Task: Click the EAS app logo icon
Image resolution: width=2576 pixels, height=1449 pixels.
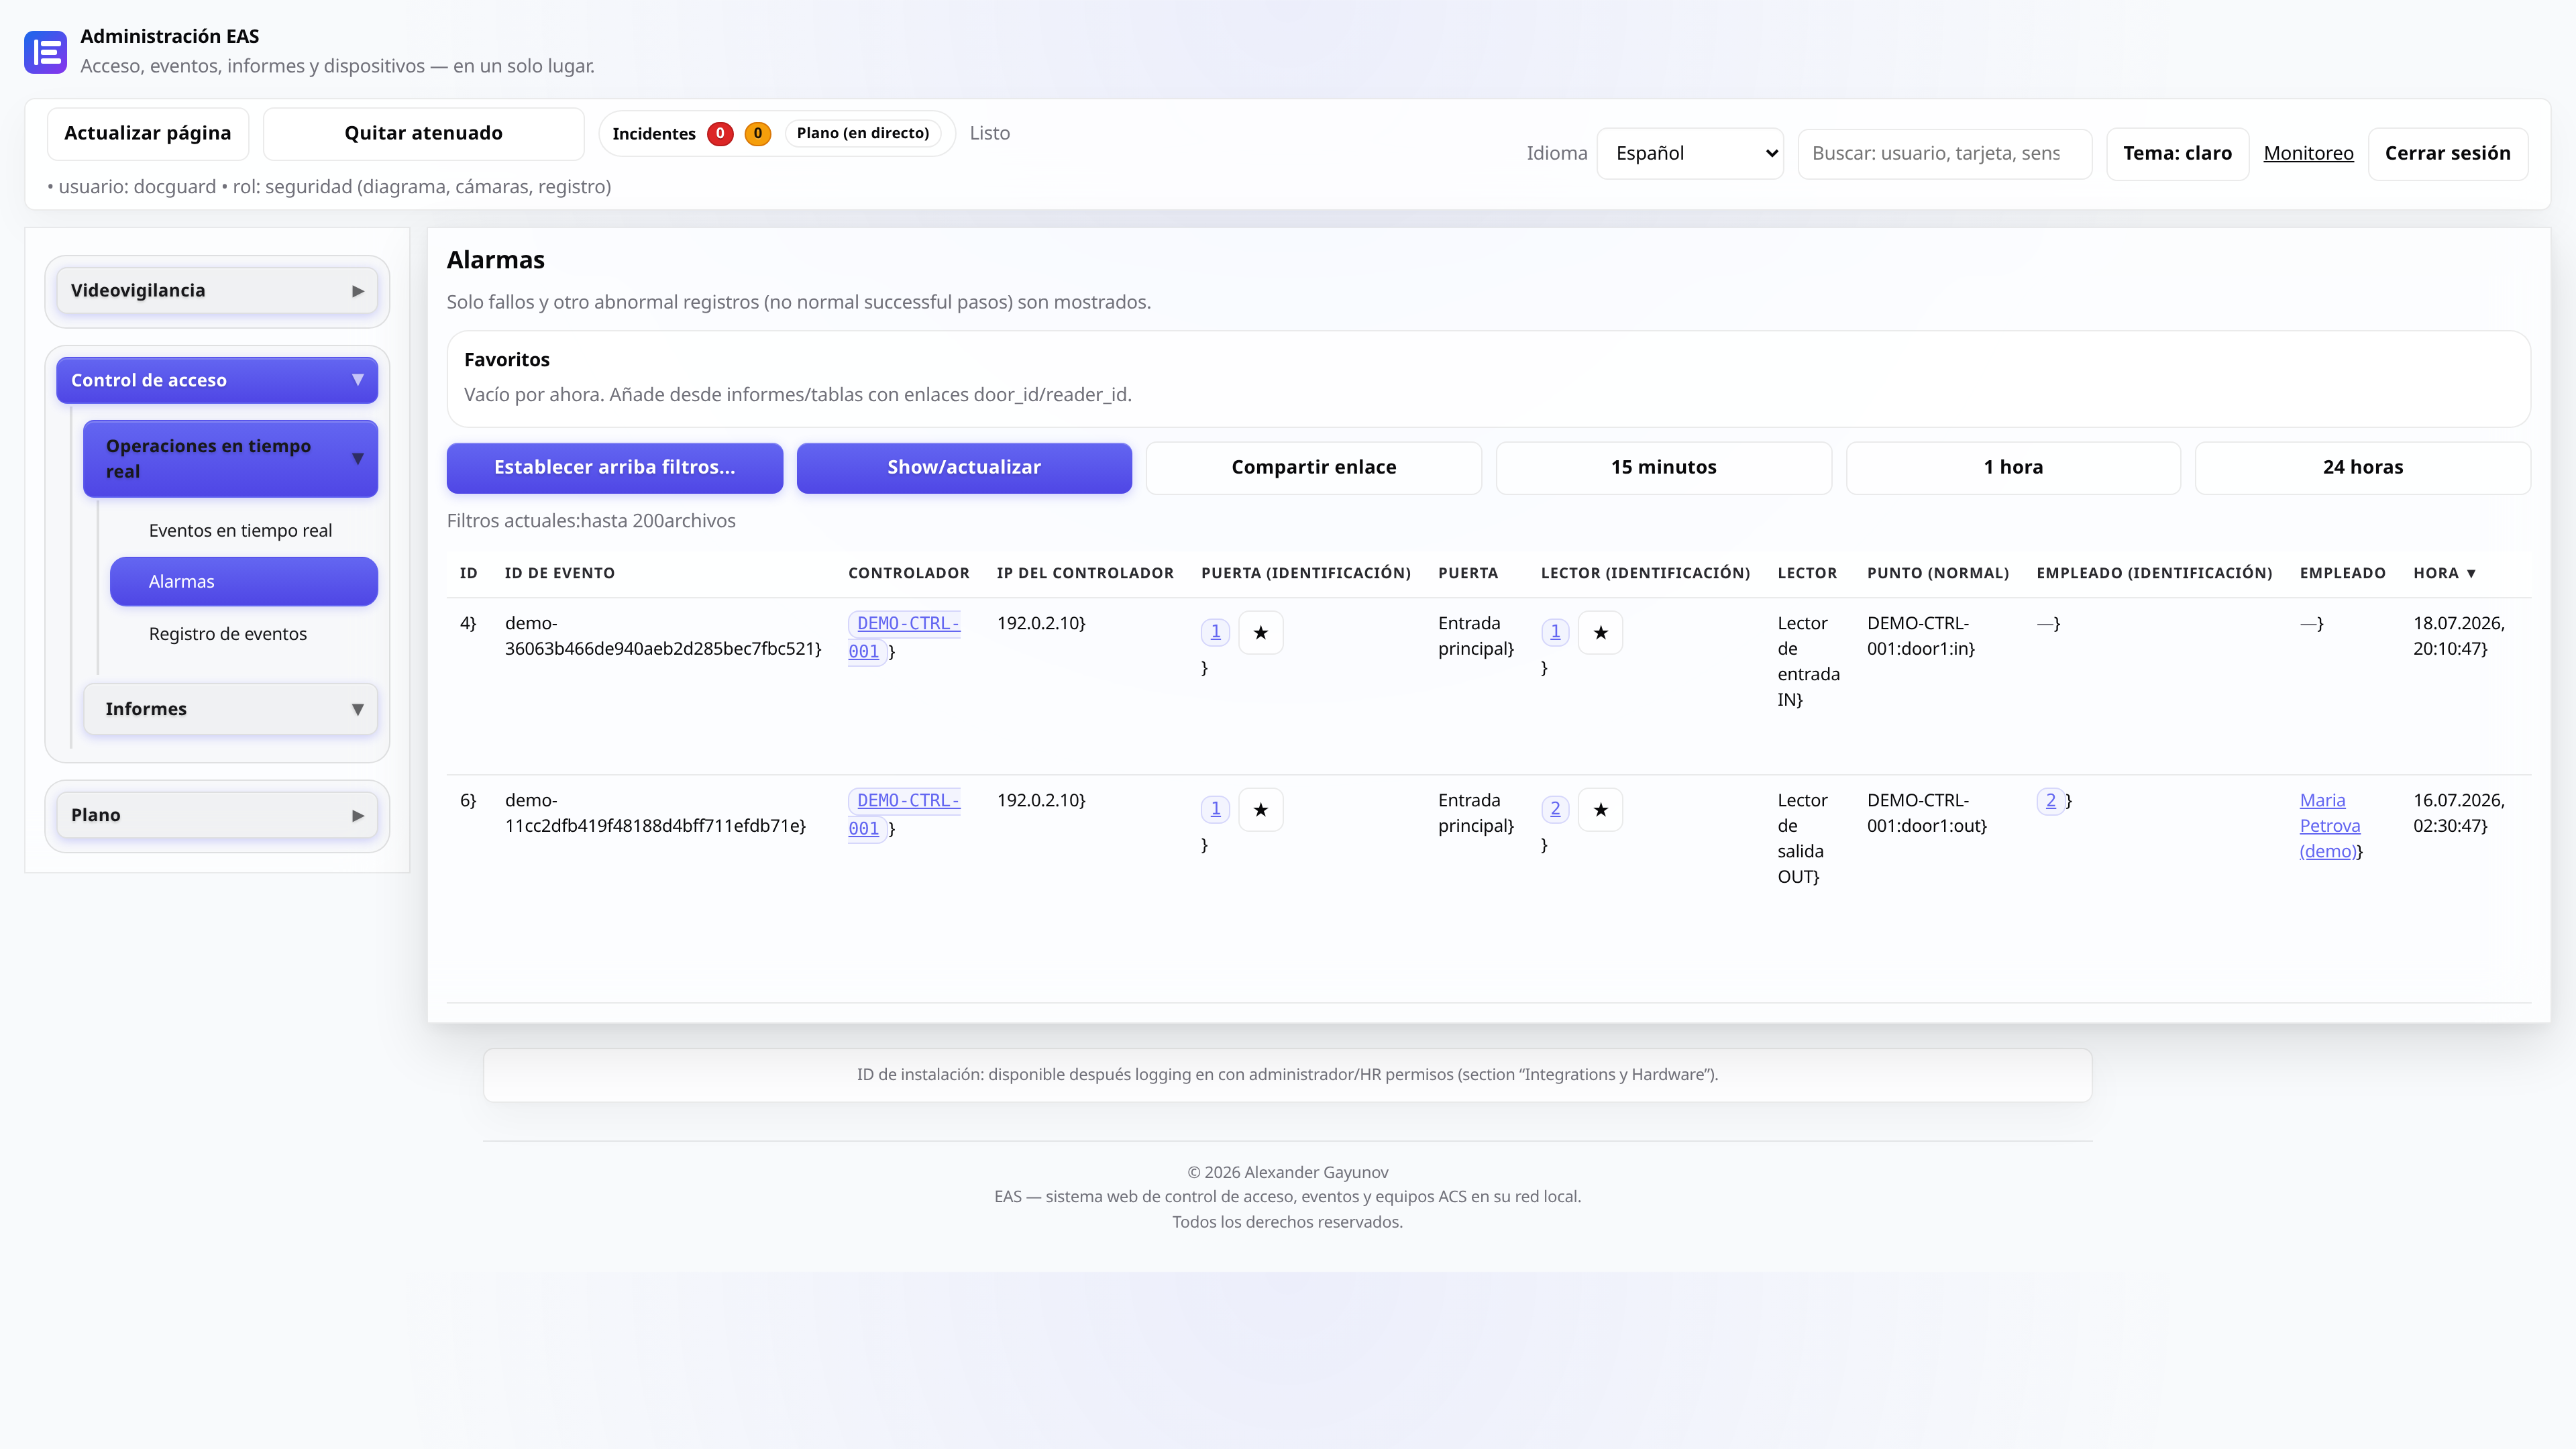Action: coord(45,52)
